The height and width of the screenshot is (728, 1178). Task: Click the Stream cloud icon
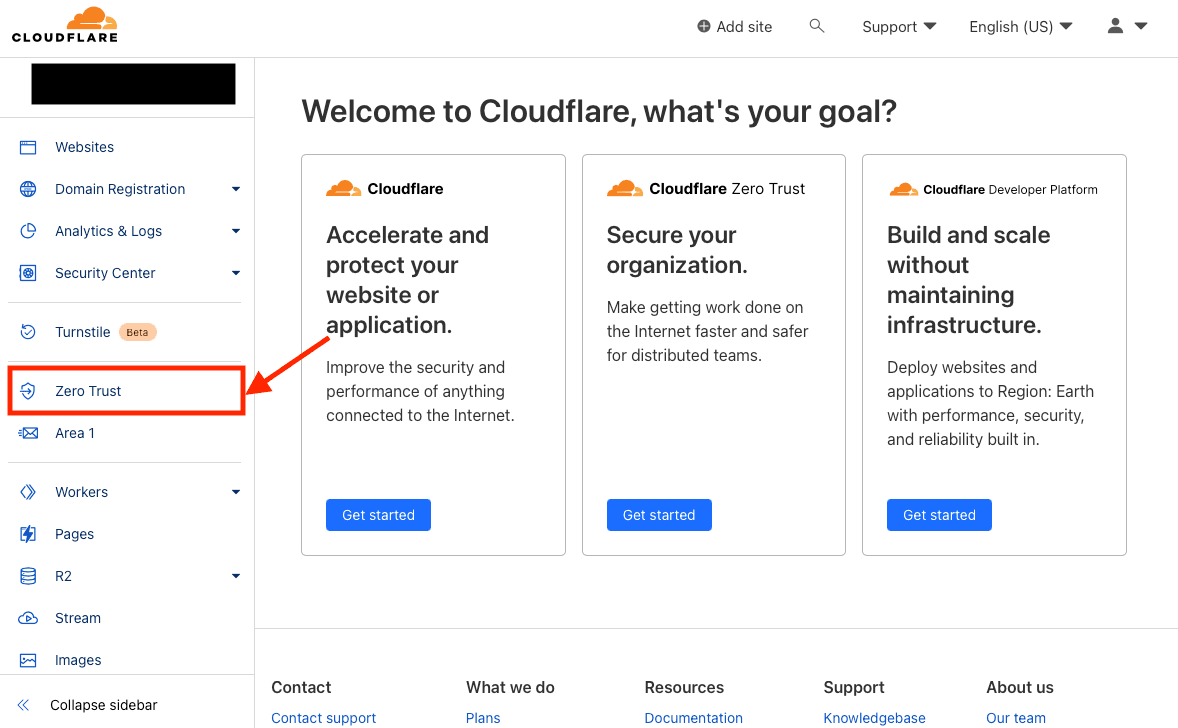[28, 618]
